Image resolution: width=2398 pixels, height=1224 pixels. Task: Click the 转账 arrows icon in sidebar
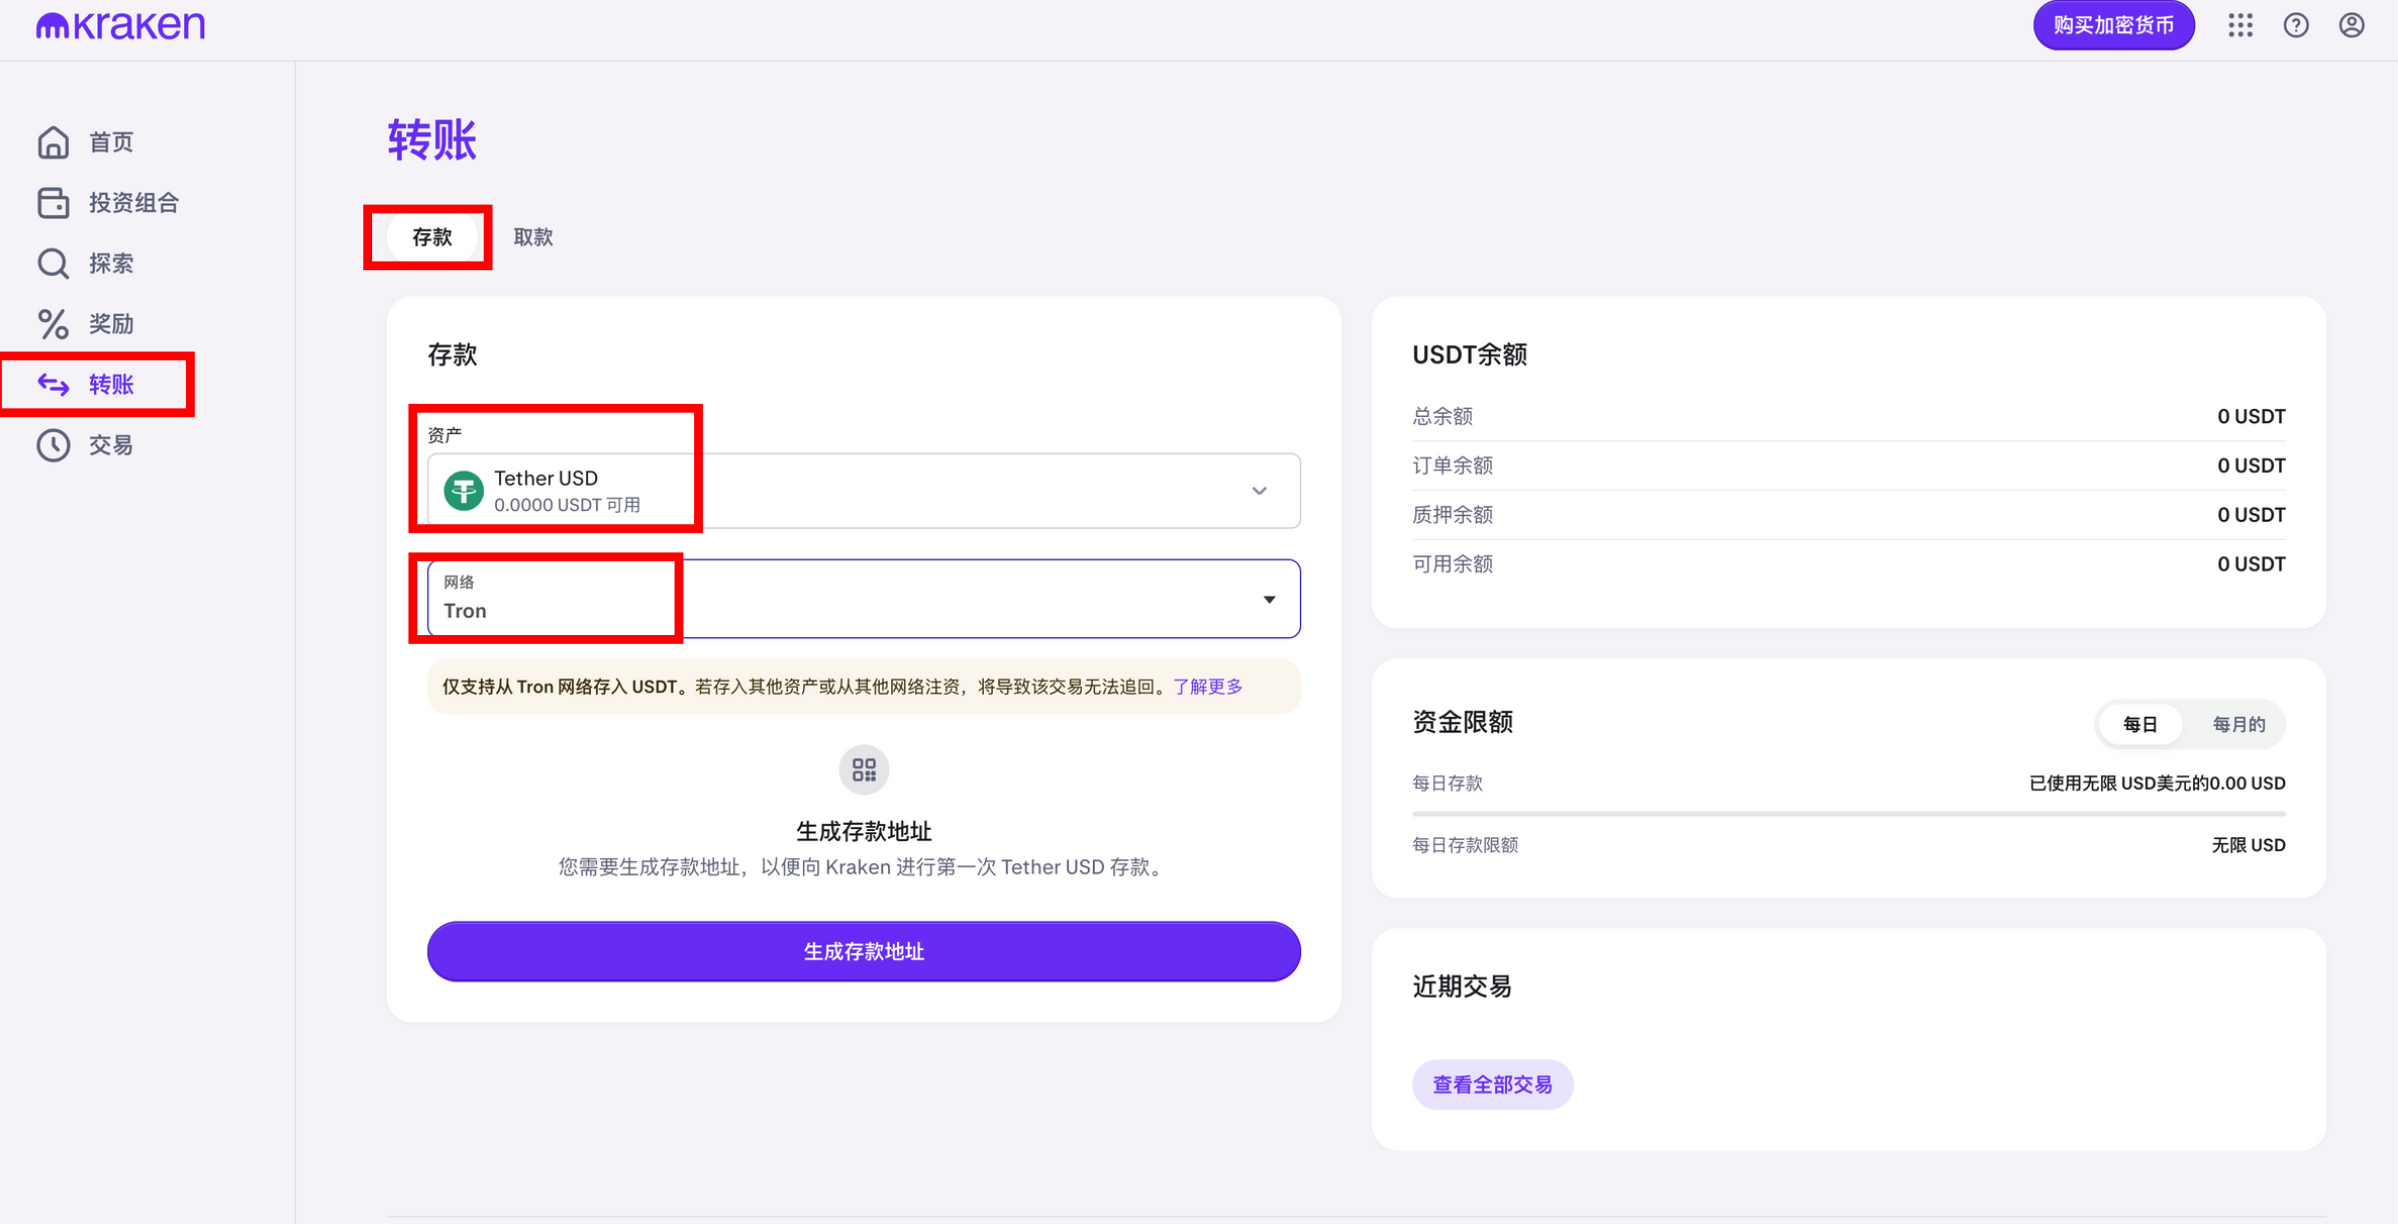point(53,384)
